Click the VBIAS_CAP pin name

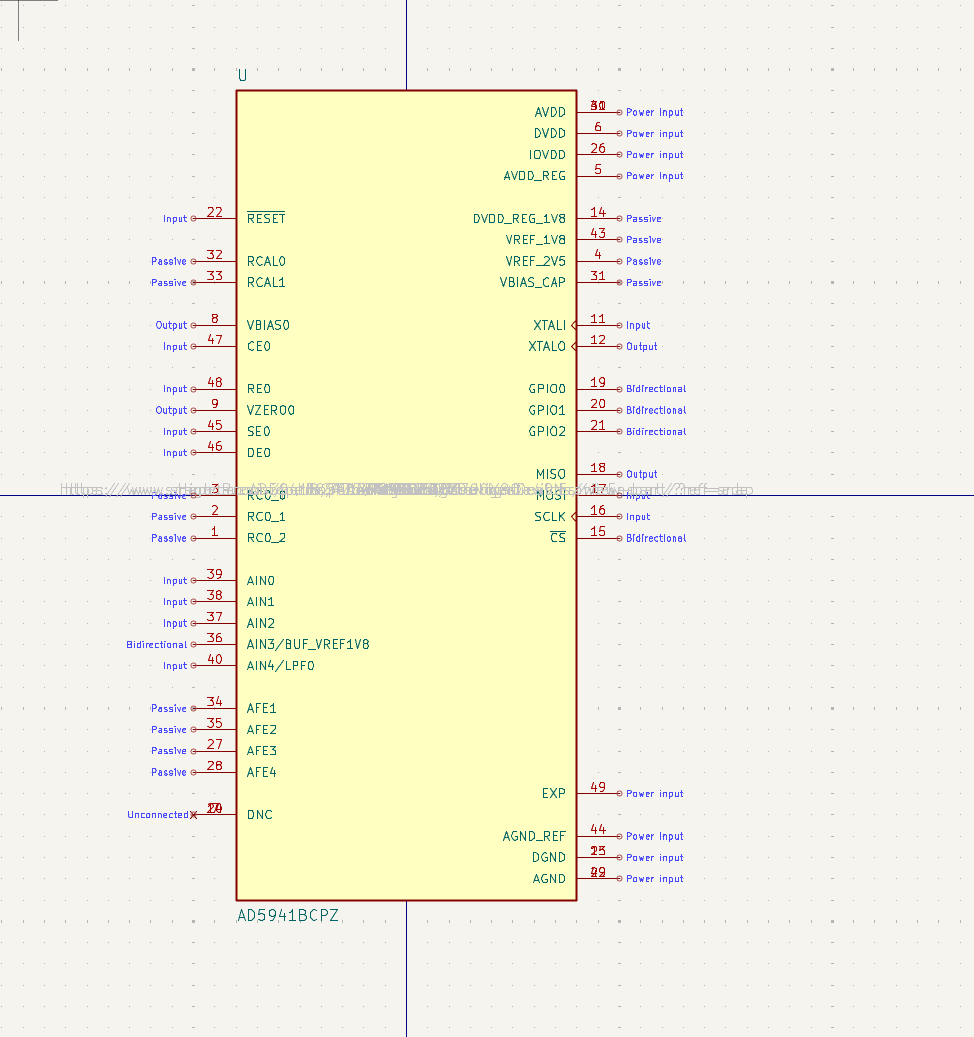coord(532,283)
